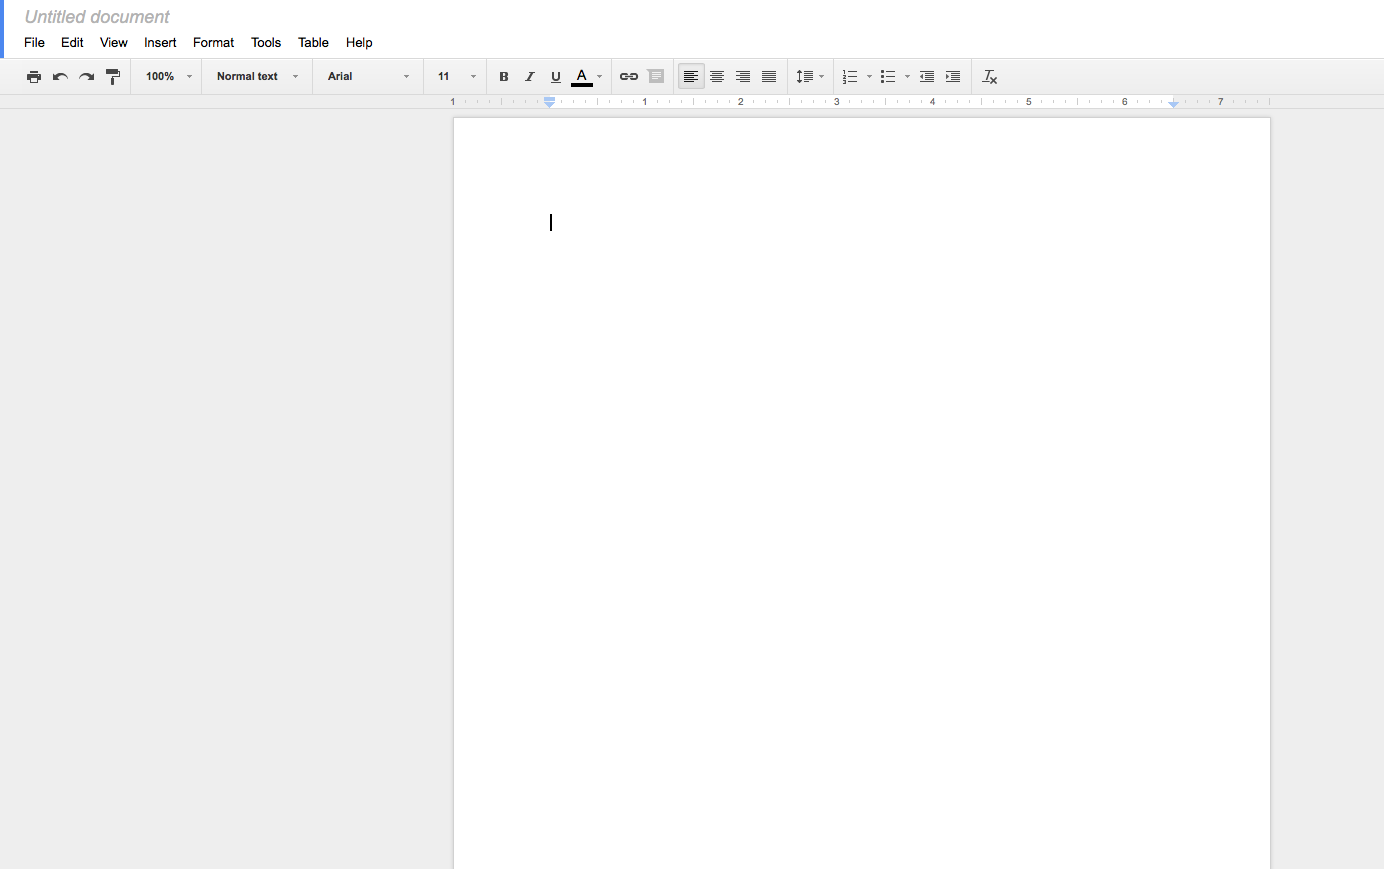This screenshot has height=869, width=1384.
Task: Select the Paint format tool
Action: pyautogui.click(x=113, y=76)
